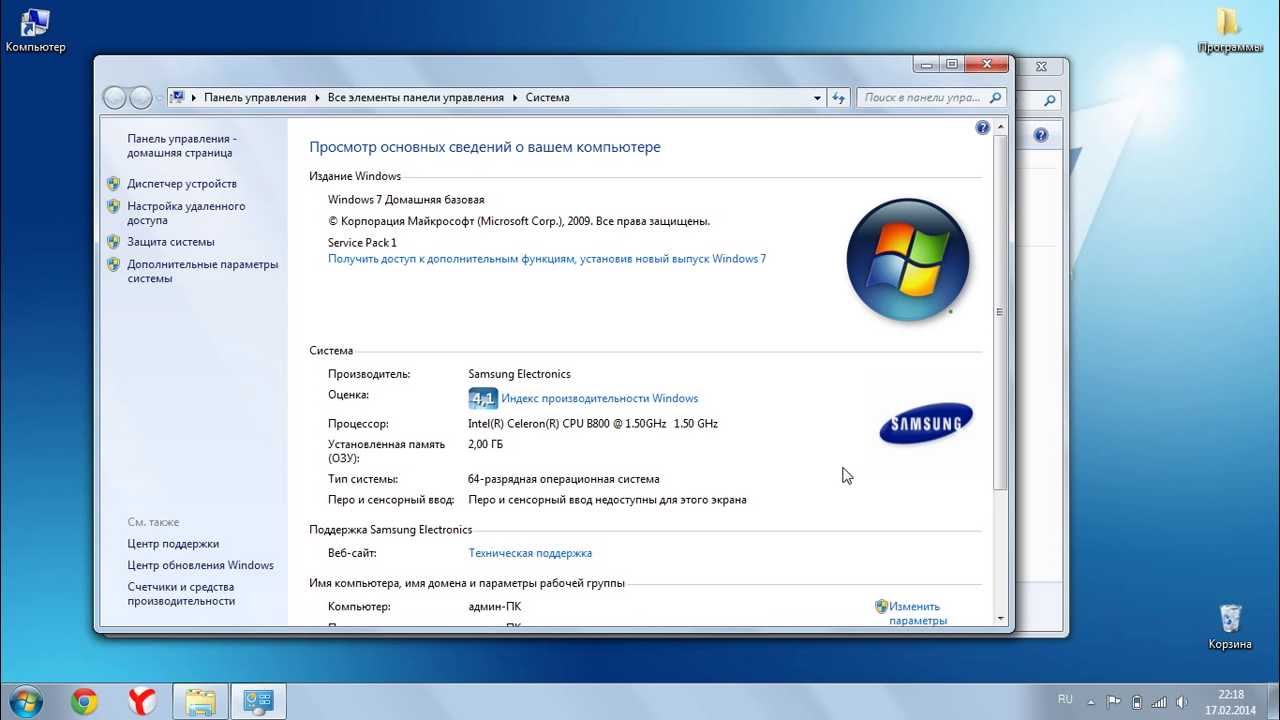The width and height of the screenshot is (1280, 720).
Task: Click the Forward navigation arrow button
Action: pos(141,97)
